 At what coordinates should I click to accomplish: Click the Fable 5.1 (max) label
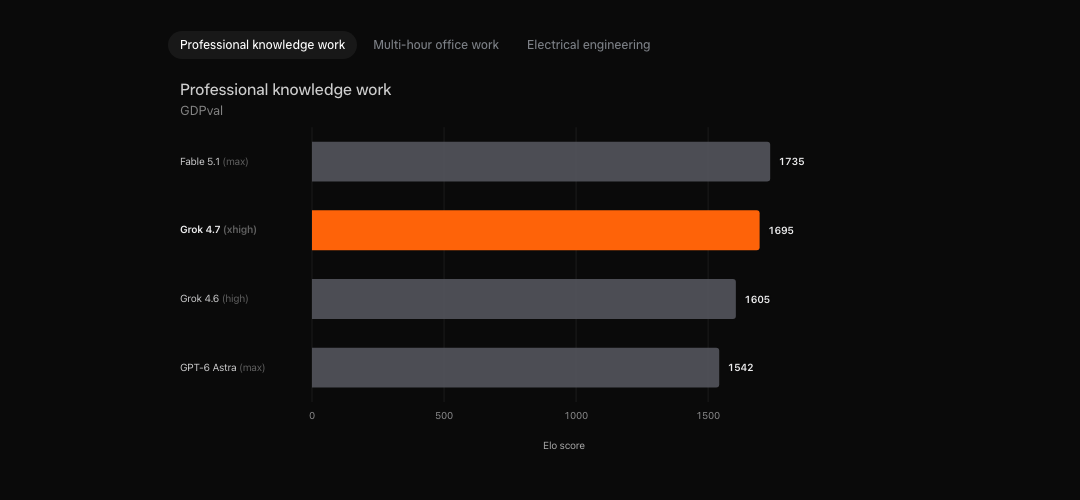[x=214, y=162]
